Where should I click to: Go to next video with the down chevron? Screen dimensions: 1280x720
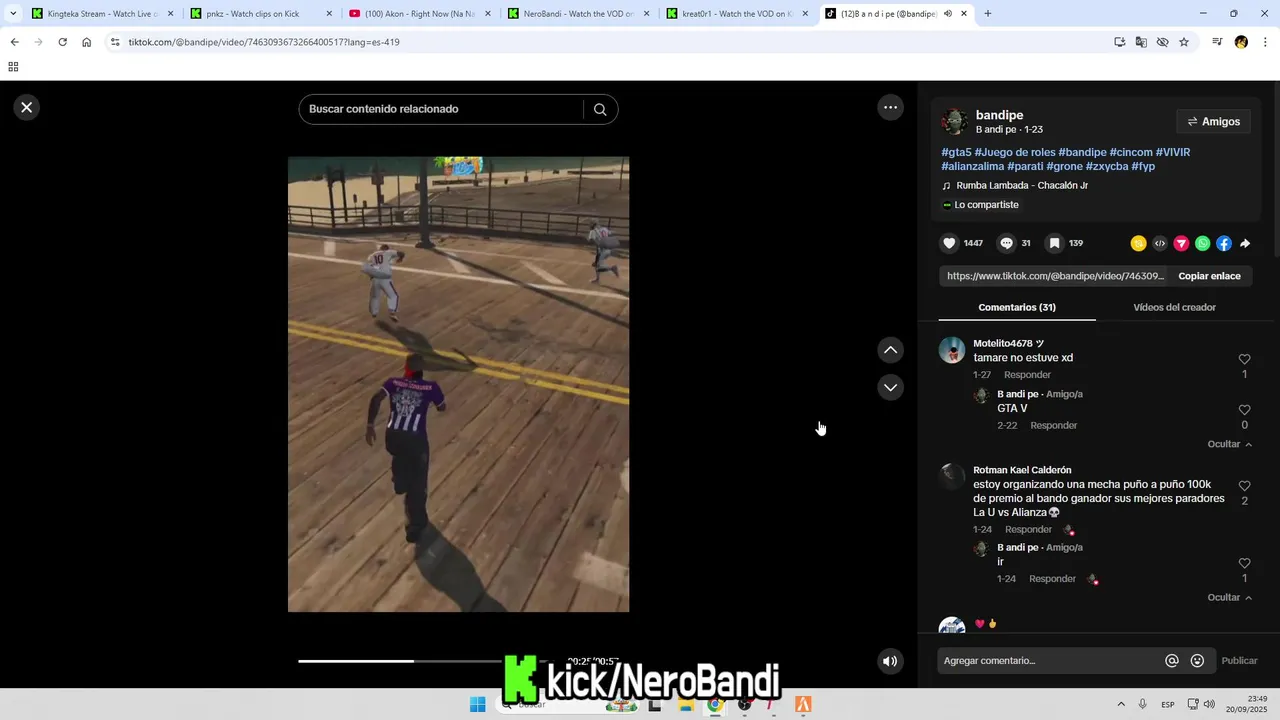[890, 387]
